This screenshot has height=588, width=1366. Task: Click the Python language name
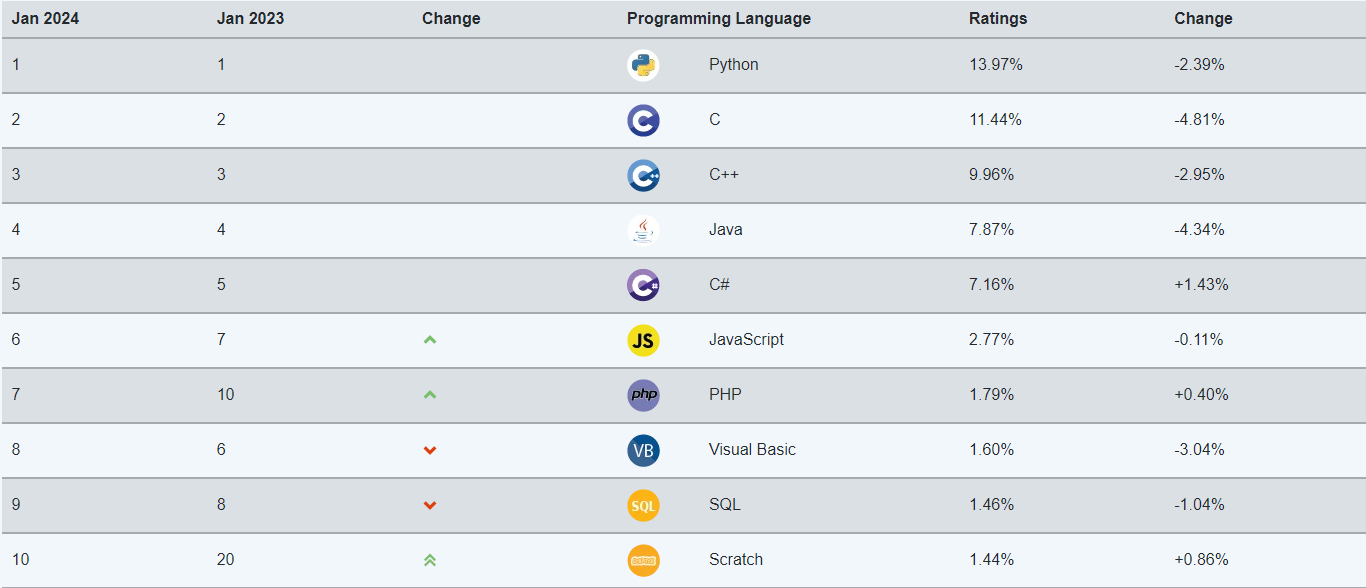pyautogui.click(x=733, y=65)
